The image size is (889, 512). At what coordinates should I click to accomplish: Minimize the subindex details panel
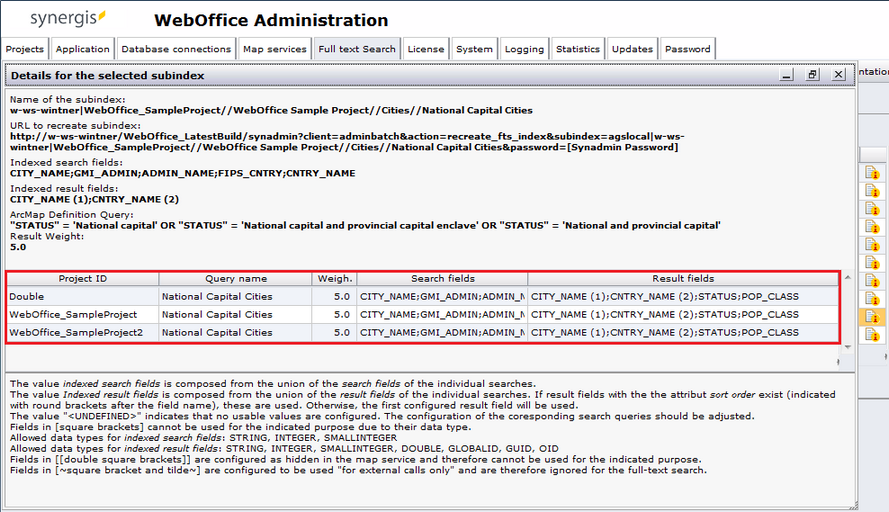(786, 75)
